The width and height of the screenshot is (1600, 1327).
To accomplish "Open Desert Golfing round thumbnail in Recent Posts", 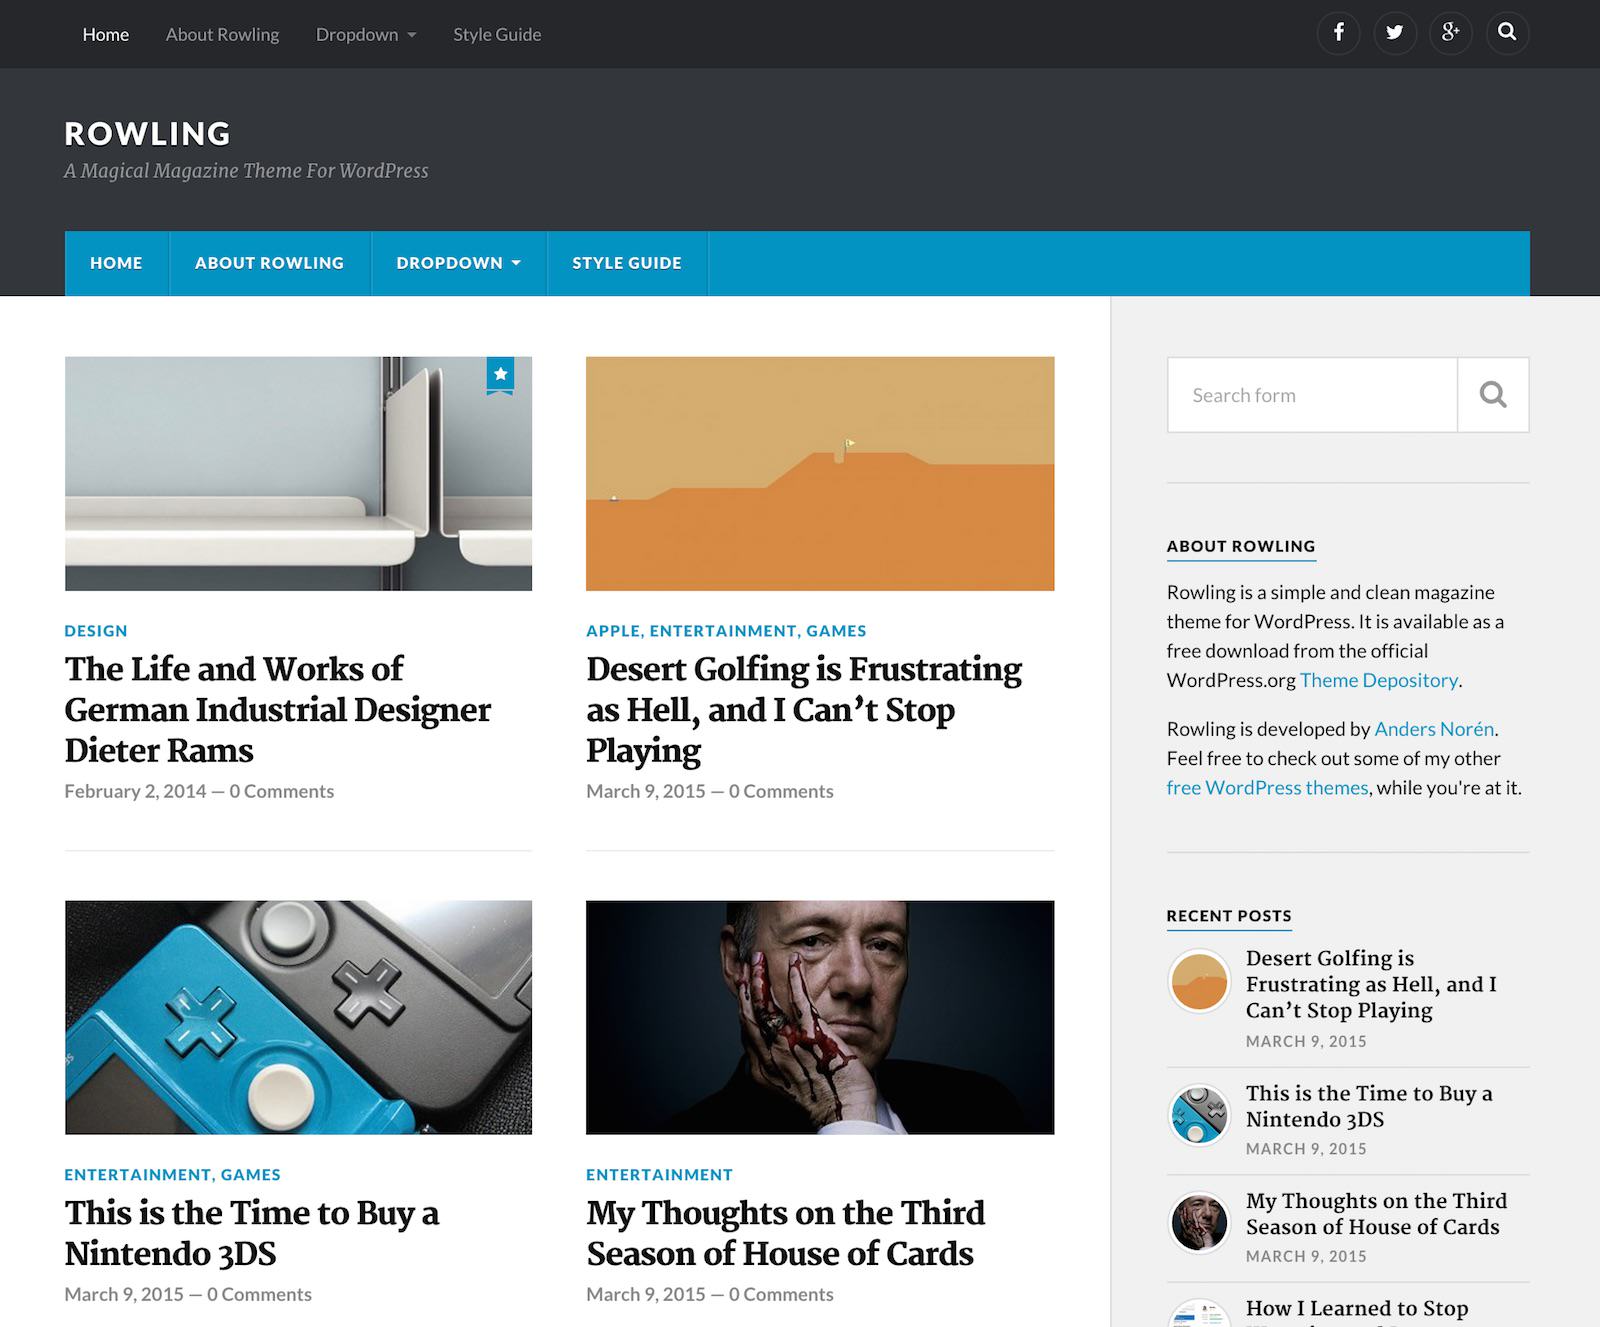I will 1199,981.
